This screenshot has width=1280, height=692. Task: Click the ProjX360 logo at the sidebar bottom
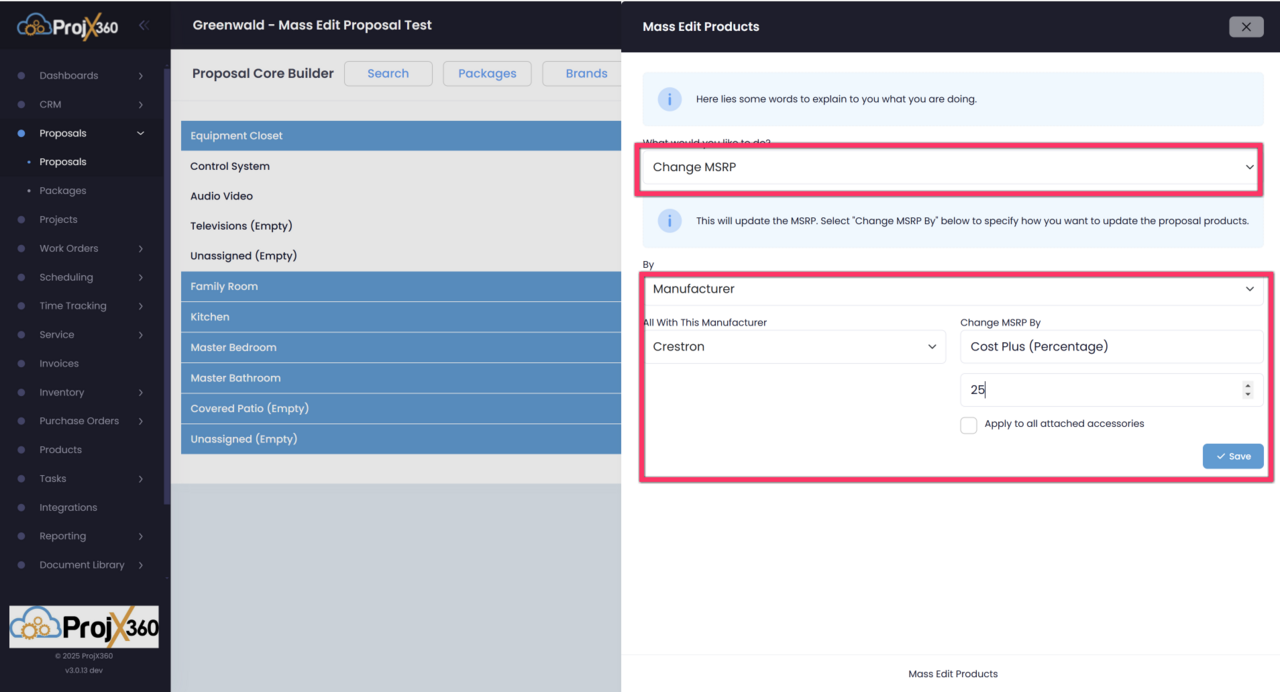coord(83,627)
